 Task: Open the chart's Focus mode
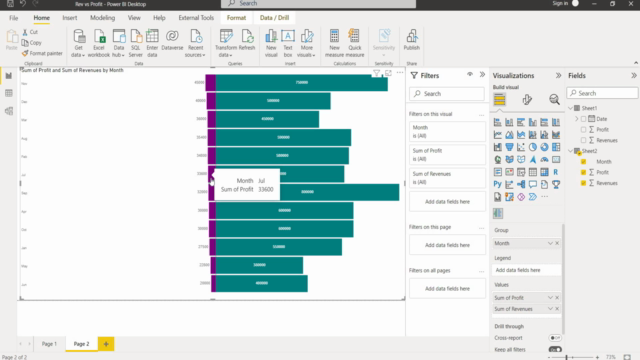[388, 73]
